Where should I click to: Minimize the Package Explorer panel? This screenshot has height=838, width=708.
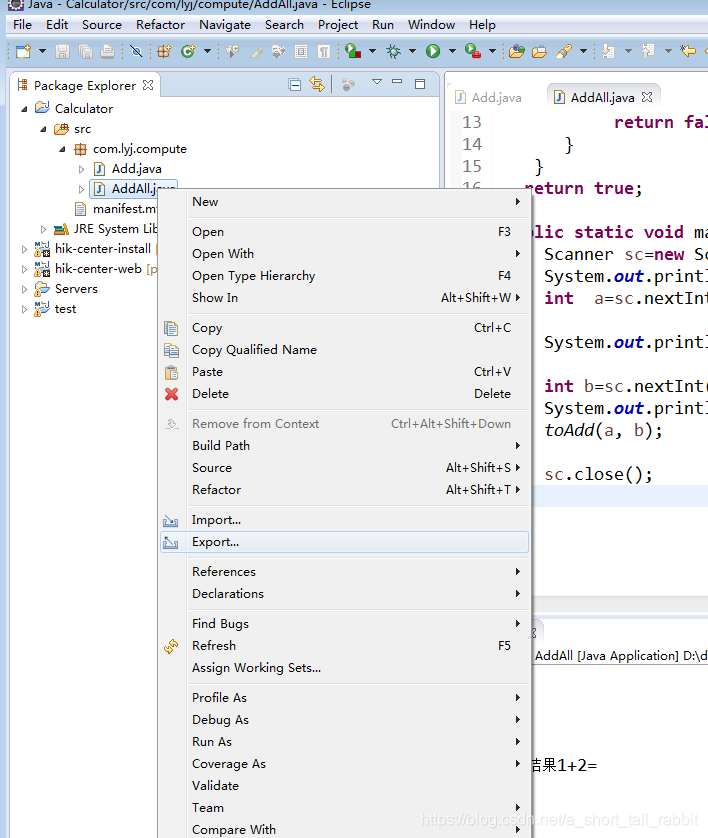point(397,82)
